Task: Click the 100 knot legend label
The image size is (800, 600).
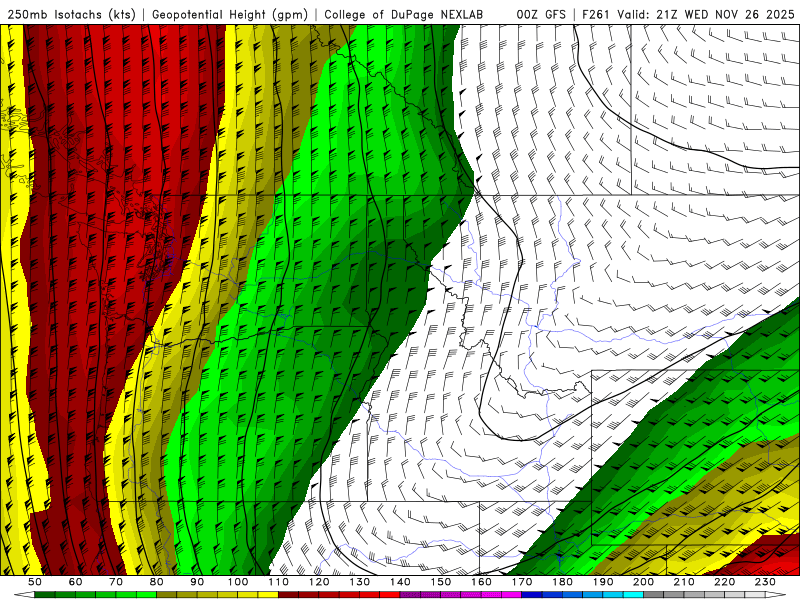Action: click(x=238, y=582)
